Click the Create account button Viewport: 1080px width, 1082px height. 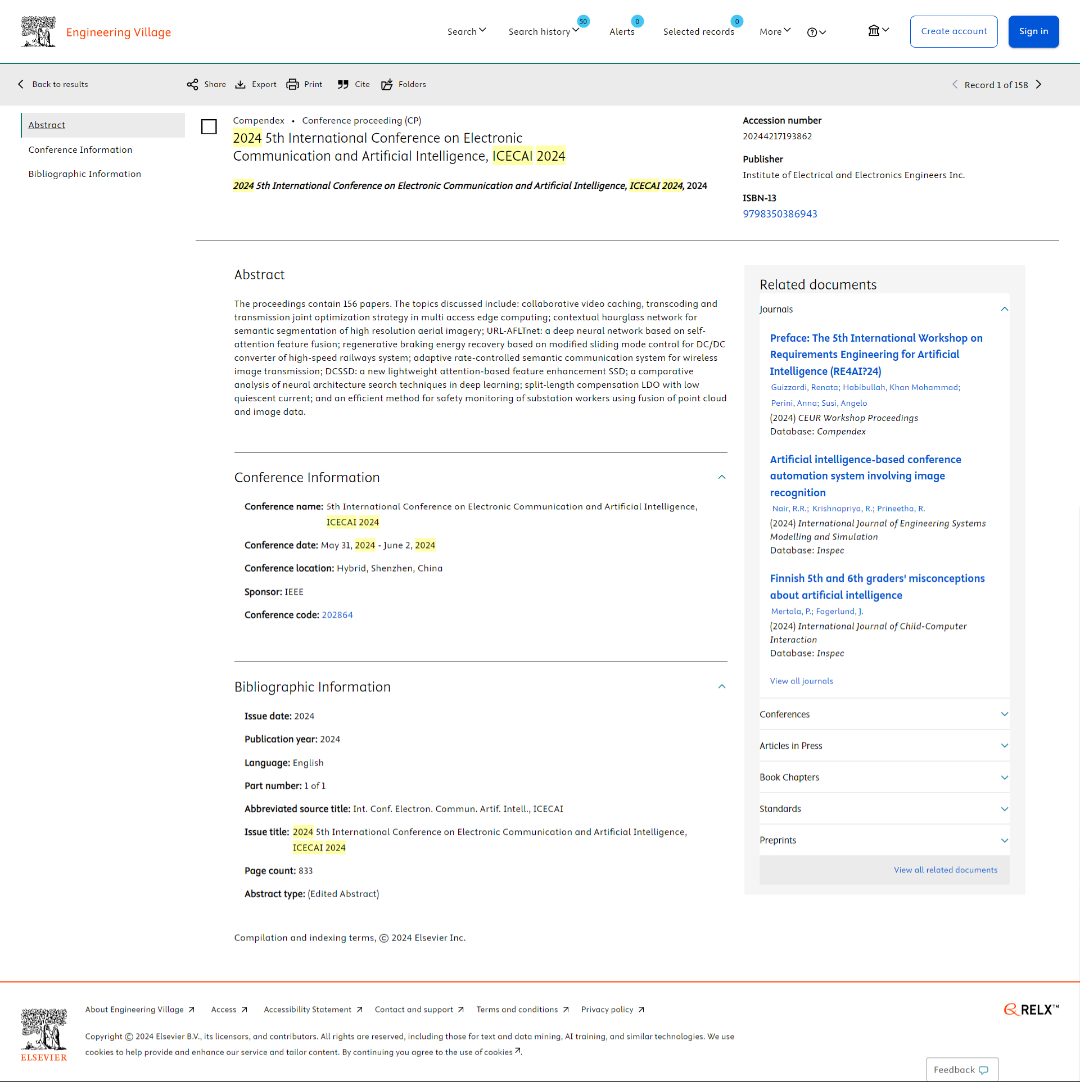click(x=953, y=32)
